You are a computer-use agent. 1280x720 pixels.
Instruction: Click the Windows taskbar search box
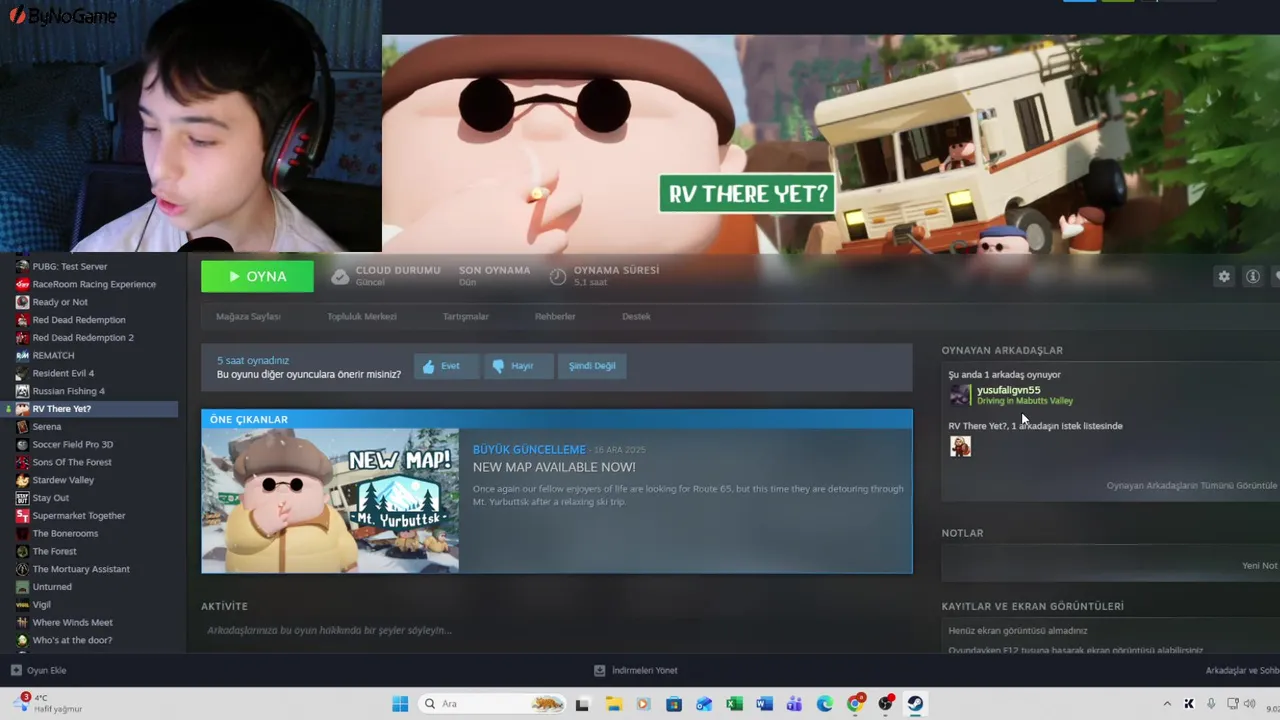click(494, 704)
